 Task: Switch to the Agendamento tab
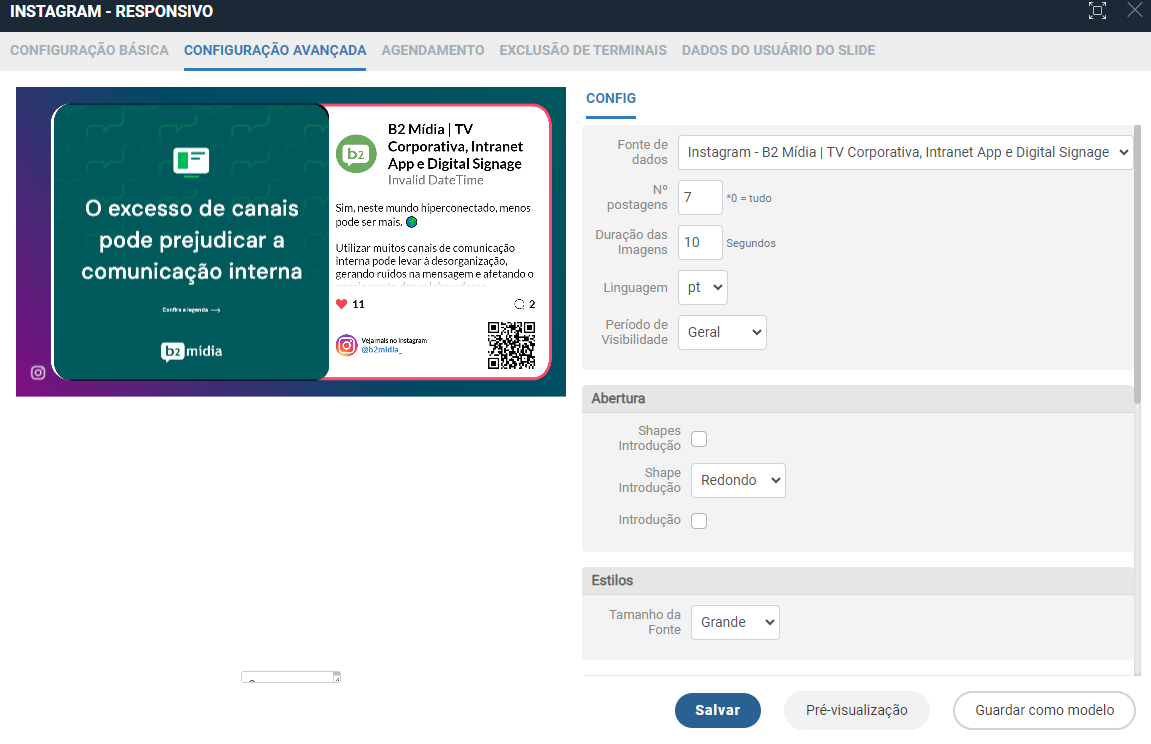tap(432, 50)
